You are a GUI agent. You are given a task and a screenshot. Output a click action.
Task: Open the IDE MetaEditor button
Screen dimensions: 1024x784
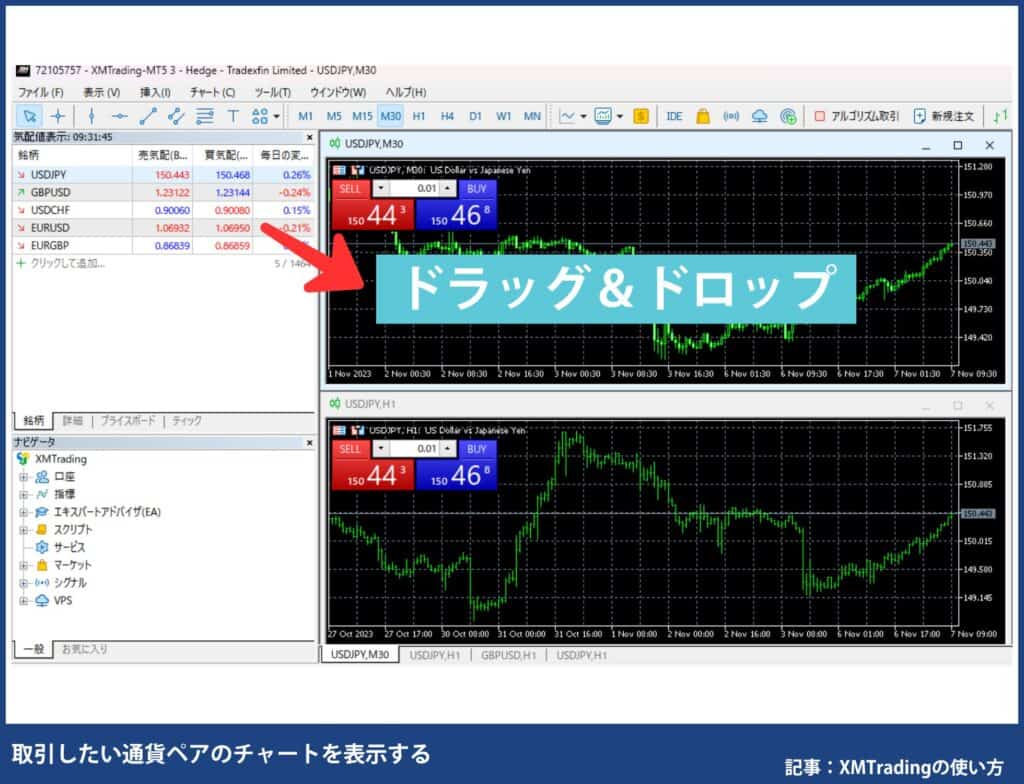[674, 116]
